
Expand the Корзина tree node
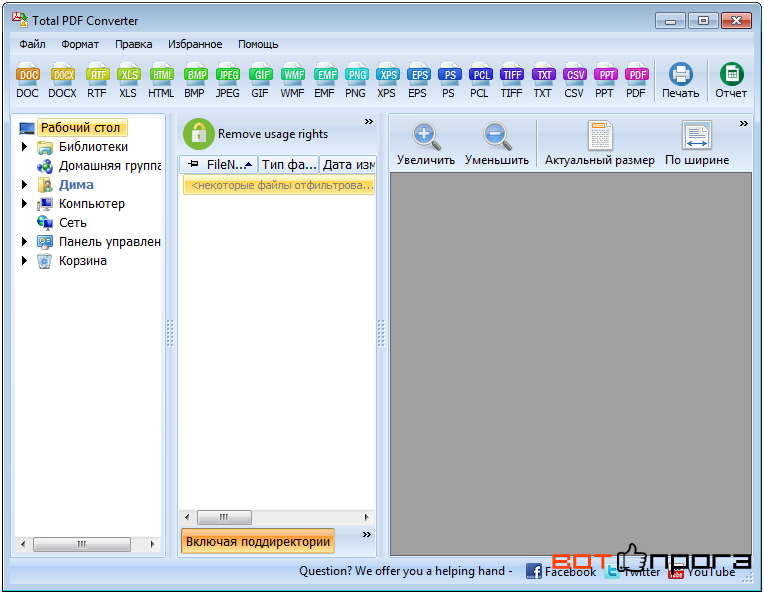tap(24, 261)
